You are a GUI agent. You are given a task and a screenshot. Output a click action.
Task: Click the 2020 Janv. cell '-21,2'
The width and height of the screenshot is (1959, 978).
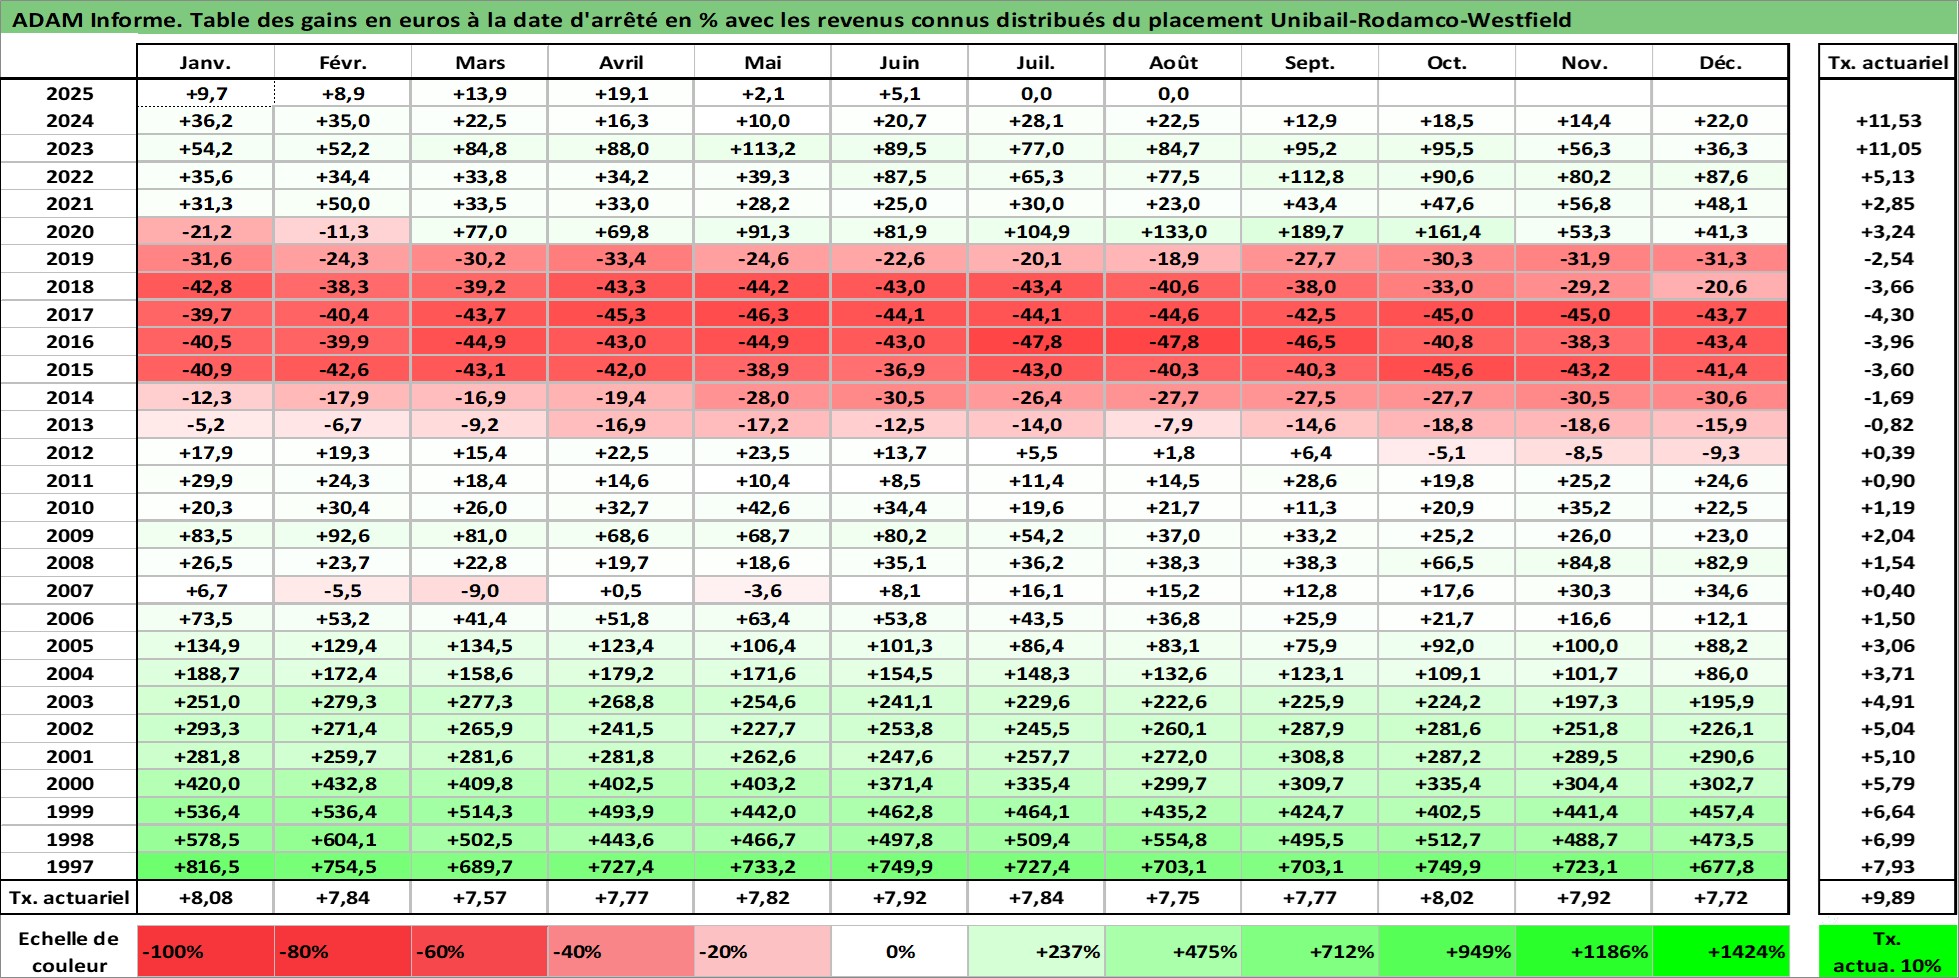coord(206,231)
